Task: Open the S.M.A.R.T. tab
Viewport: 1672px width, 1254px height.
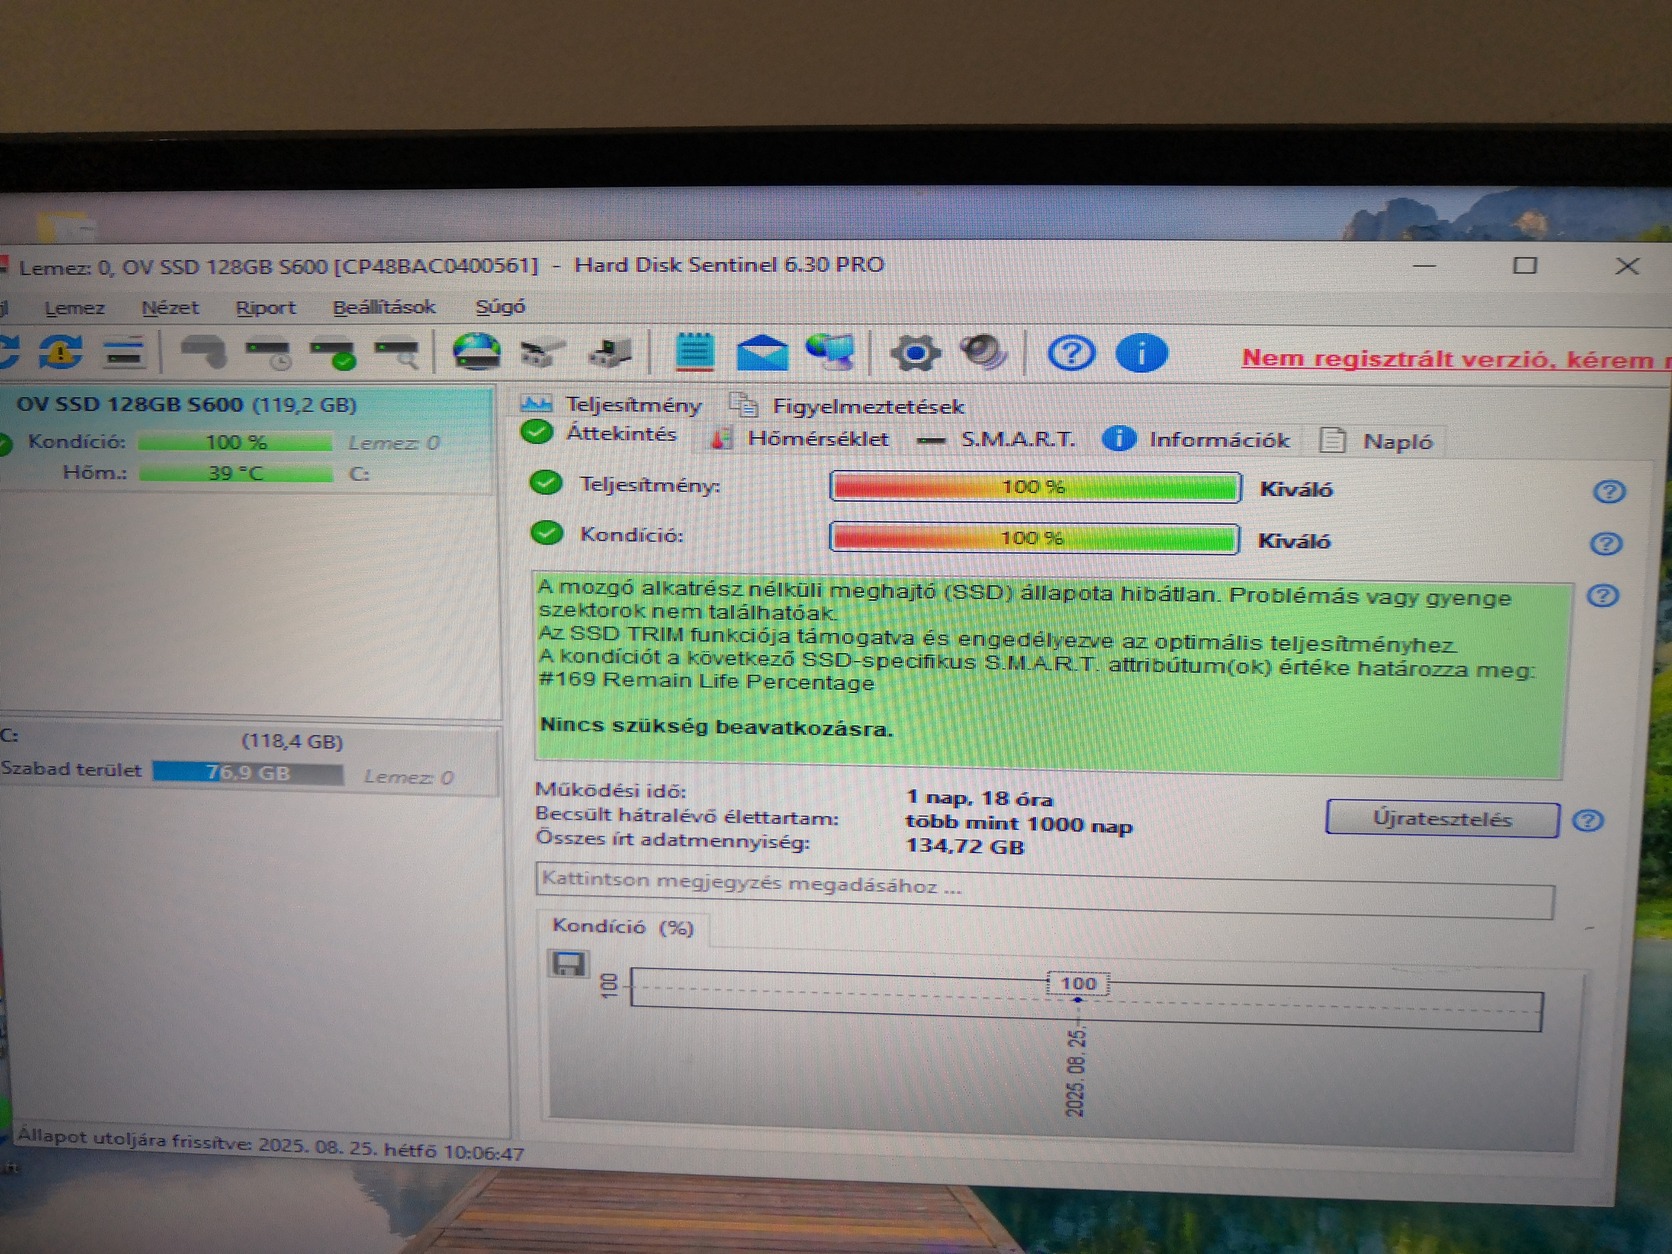Action: pos(996,439)
